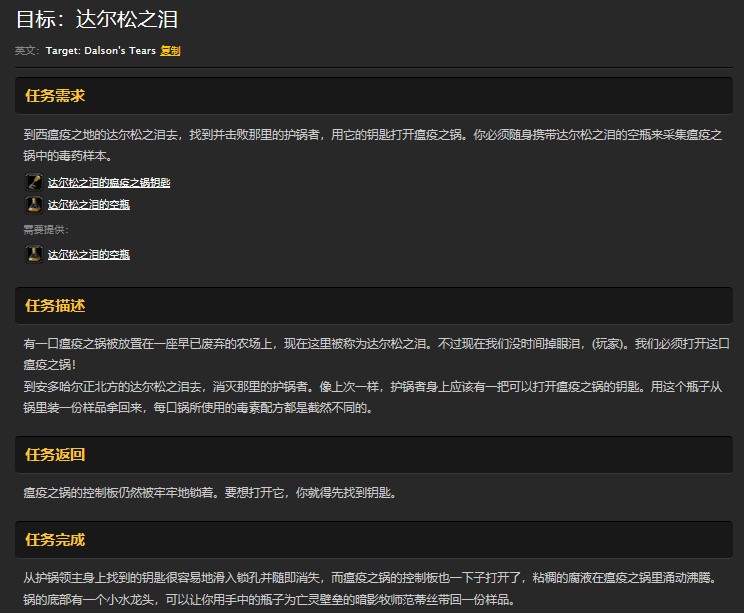Click the English name Target: Dalson's Tears

point(100,51)
